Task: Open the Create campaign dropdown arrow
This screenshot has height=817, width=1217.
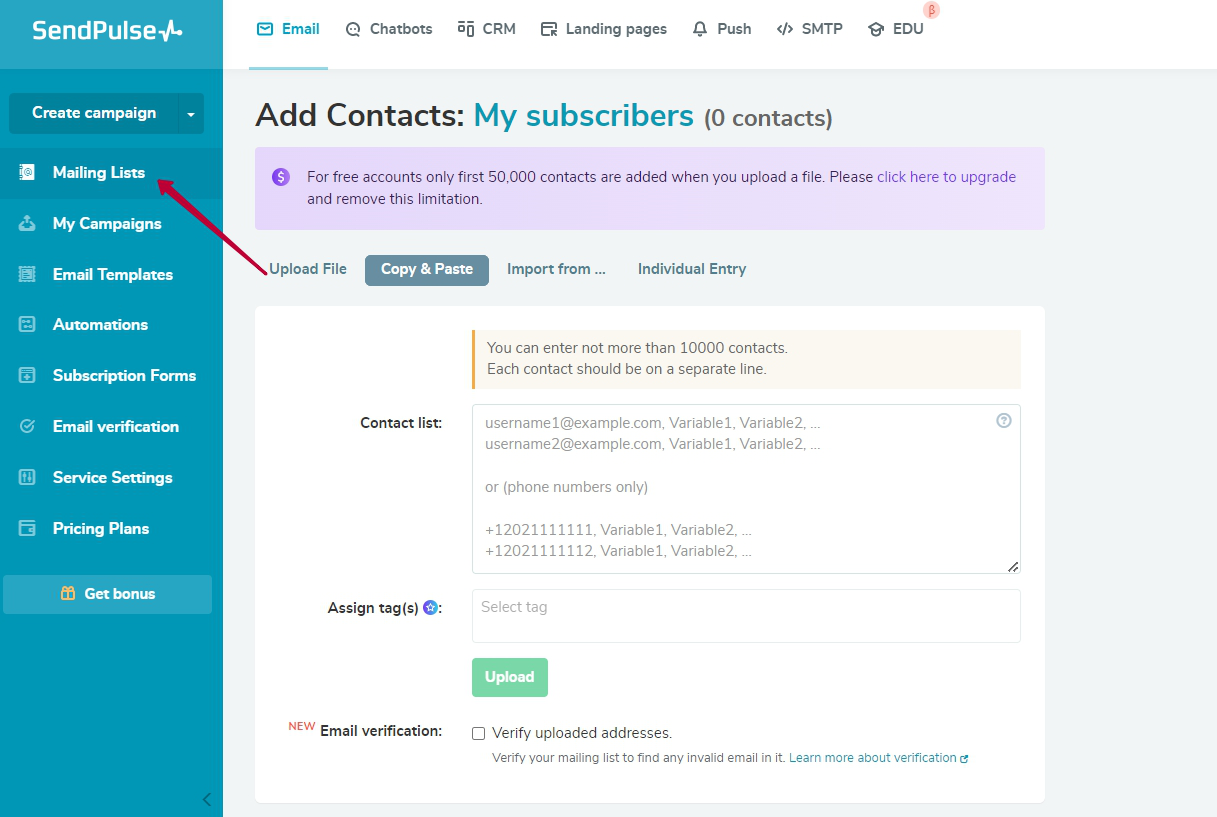Action: [191, 114]
